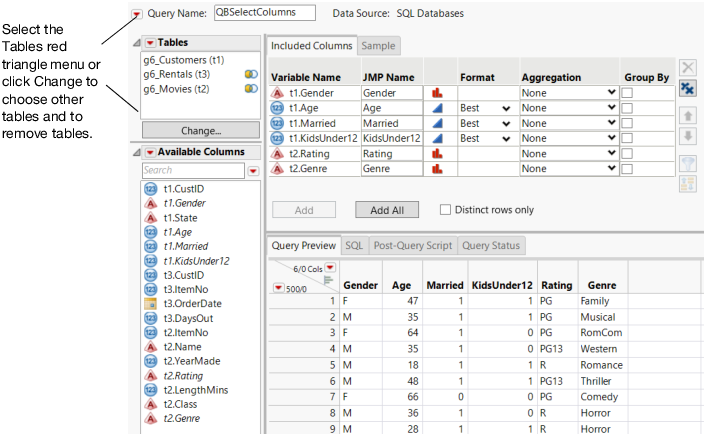This screenshot has height=436, width=707.
Task: Toggle Group By checkbox for t2.Genre
Action: point(628,169)
